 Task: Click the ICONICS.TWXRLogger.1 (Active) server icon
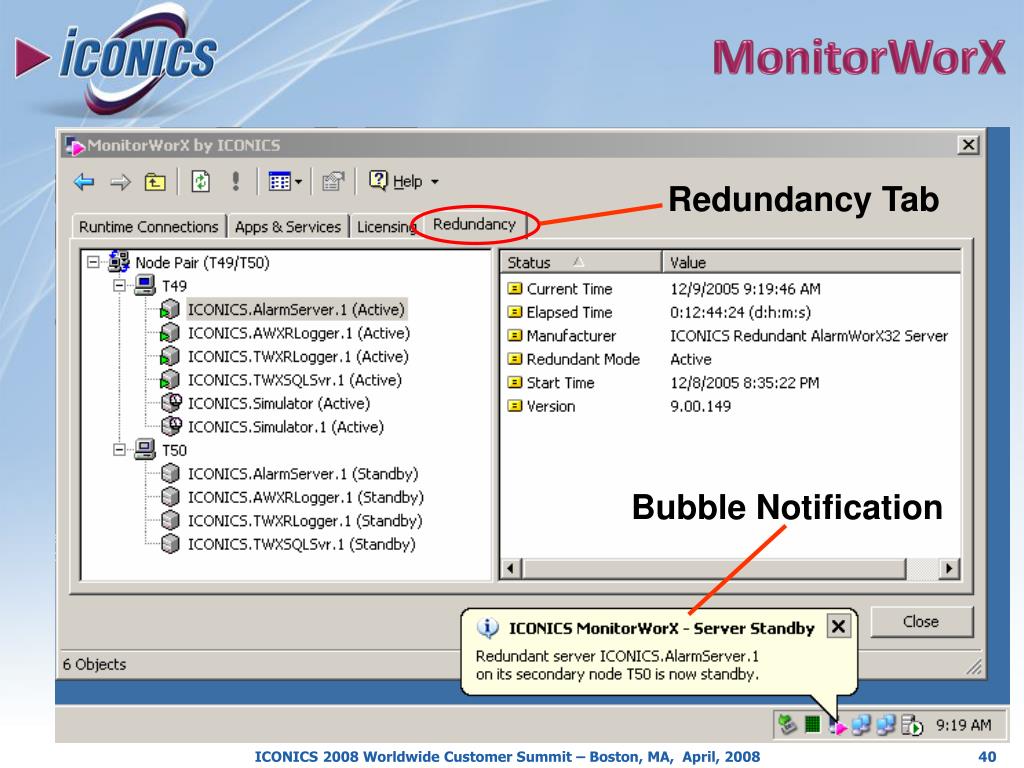click(x=170, y=357)
